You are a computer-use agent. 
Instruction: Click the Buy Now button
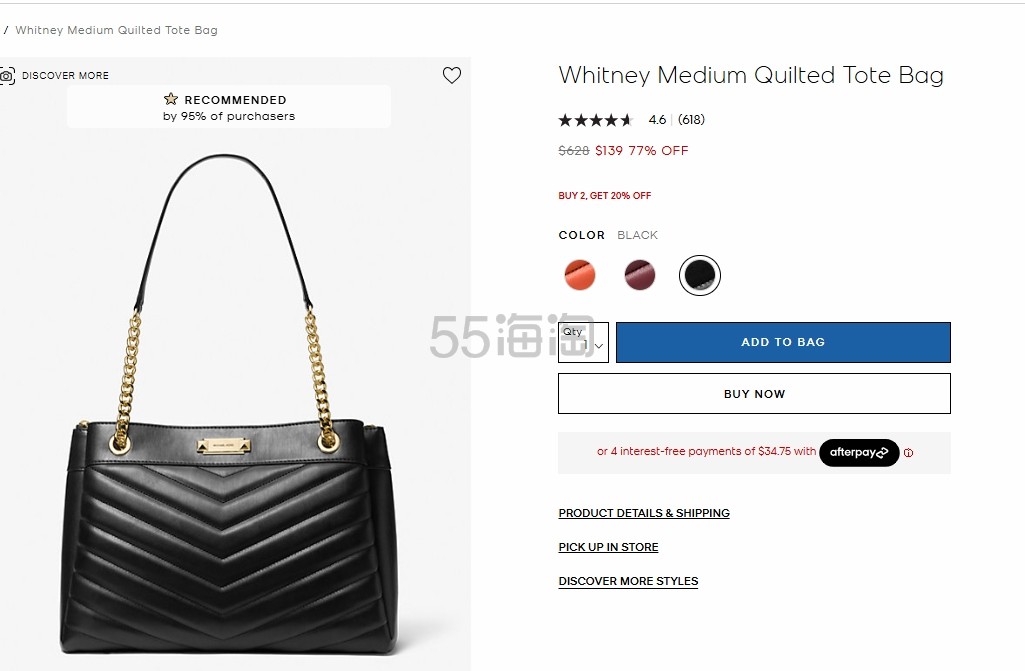click(x=754, y=394)
